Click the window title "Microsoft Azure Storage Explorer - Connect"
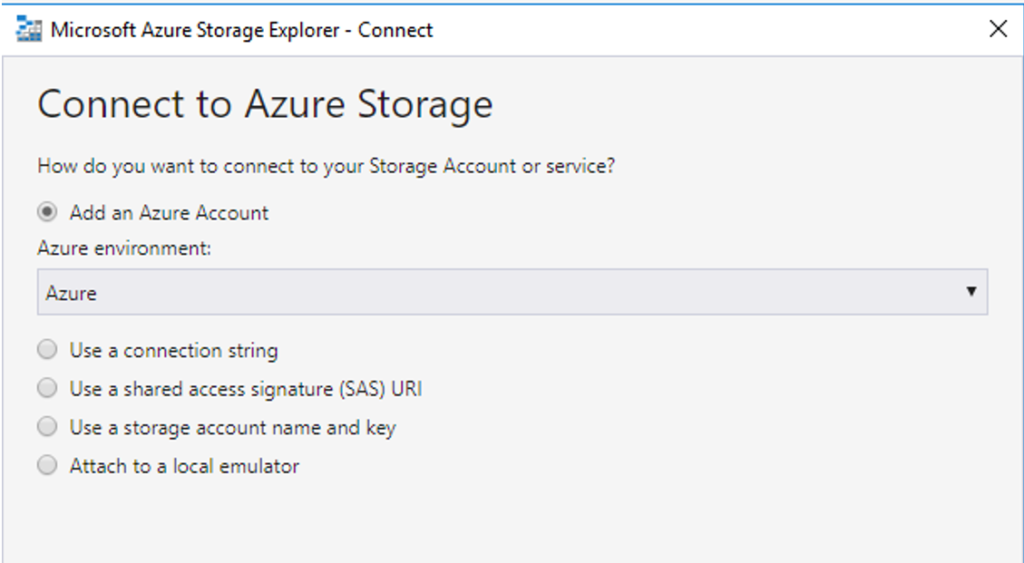Image resolution: width=1024 pixels, height=563 pixels. (x=242, y=30)
